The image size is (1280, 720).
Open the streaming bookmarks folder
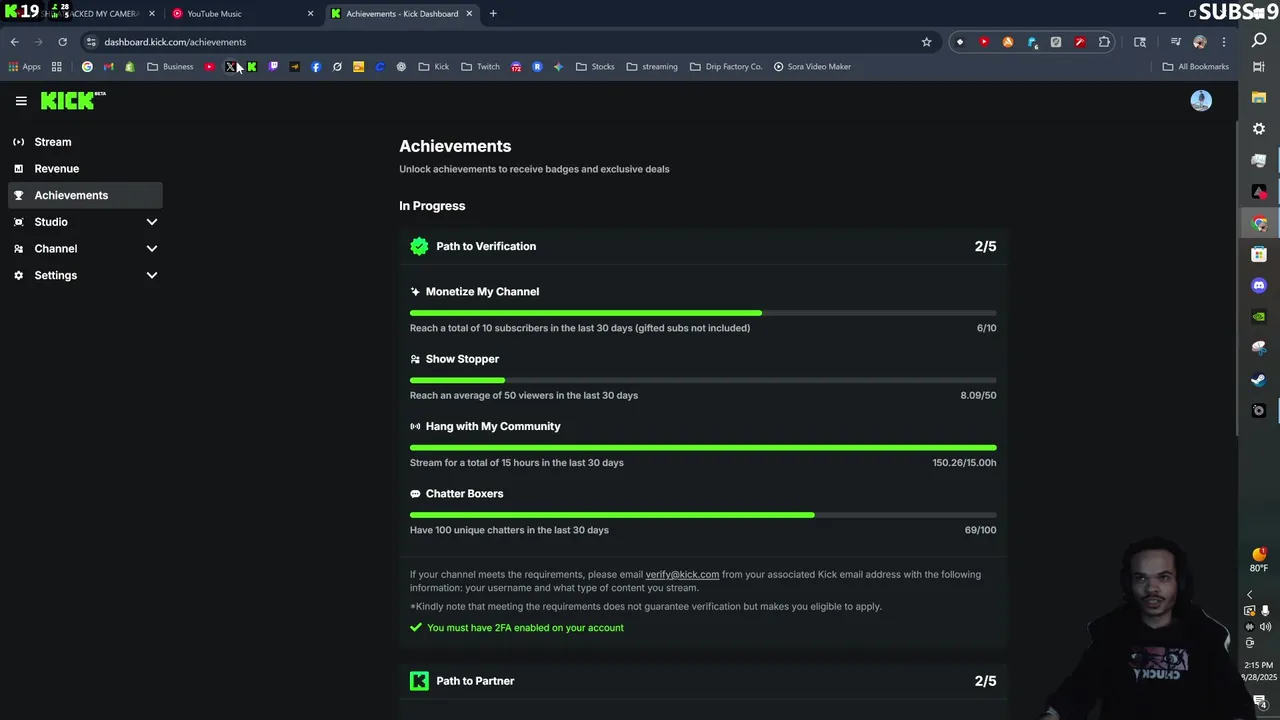point(652,67)
